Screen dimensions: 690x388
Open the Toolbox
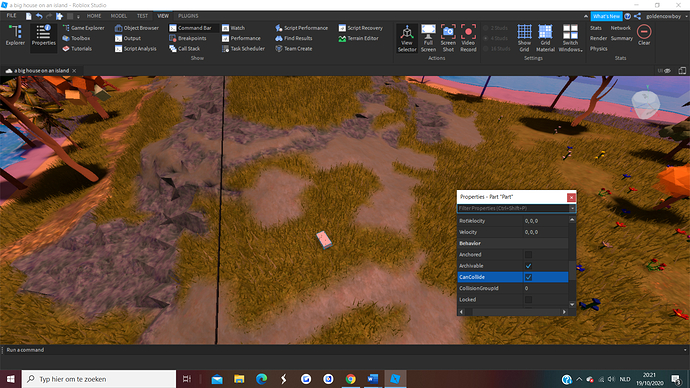[77, 38]
